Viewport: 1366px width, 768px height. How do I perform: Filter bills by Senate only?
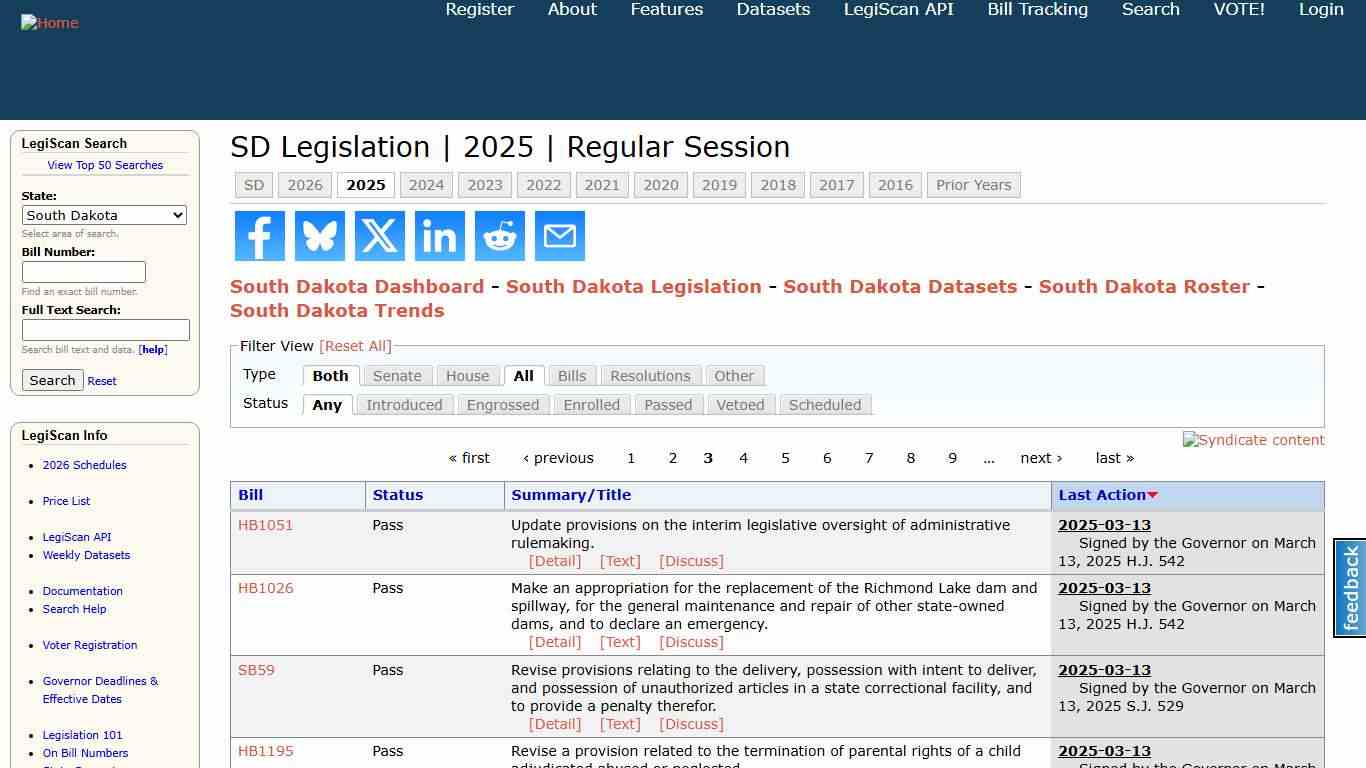(x=397, y=375)
